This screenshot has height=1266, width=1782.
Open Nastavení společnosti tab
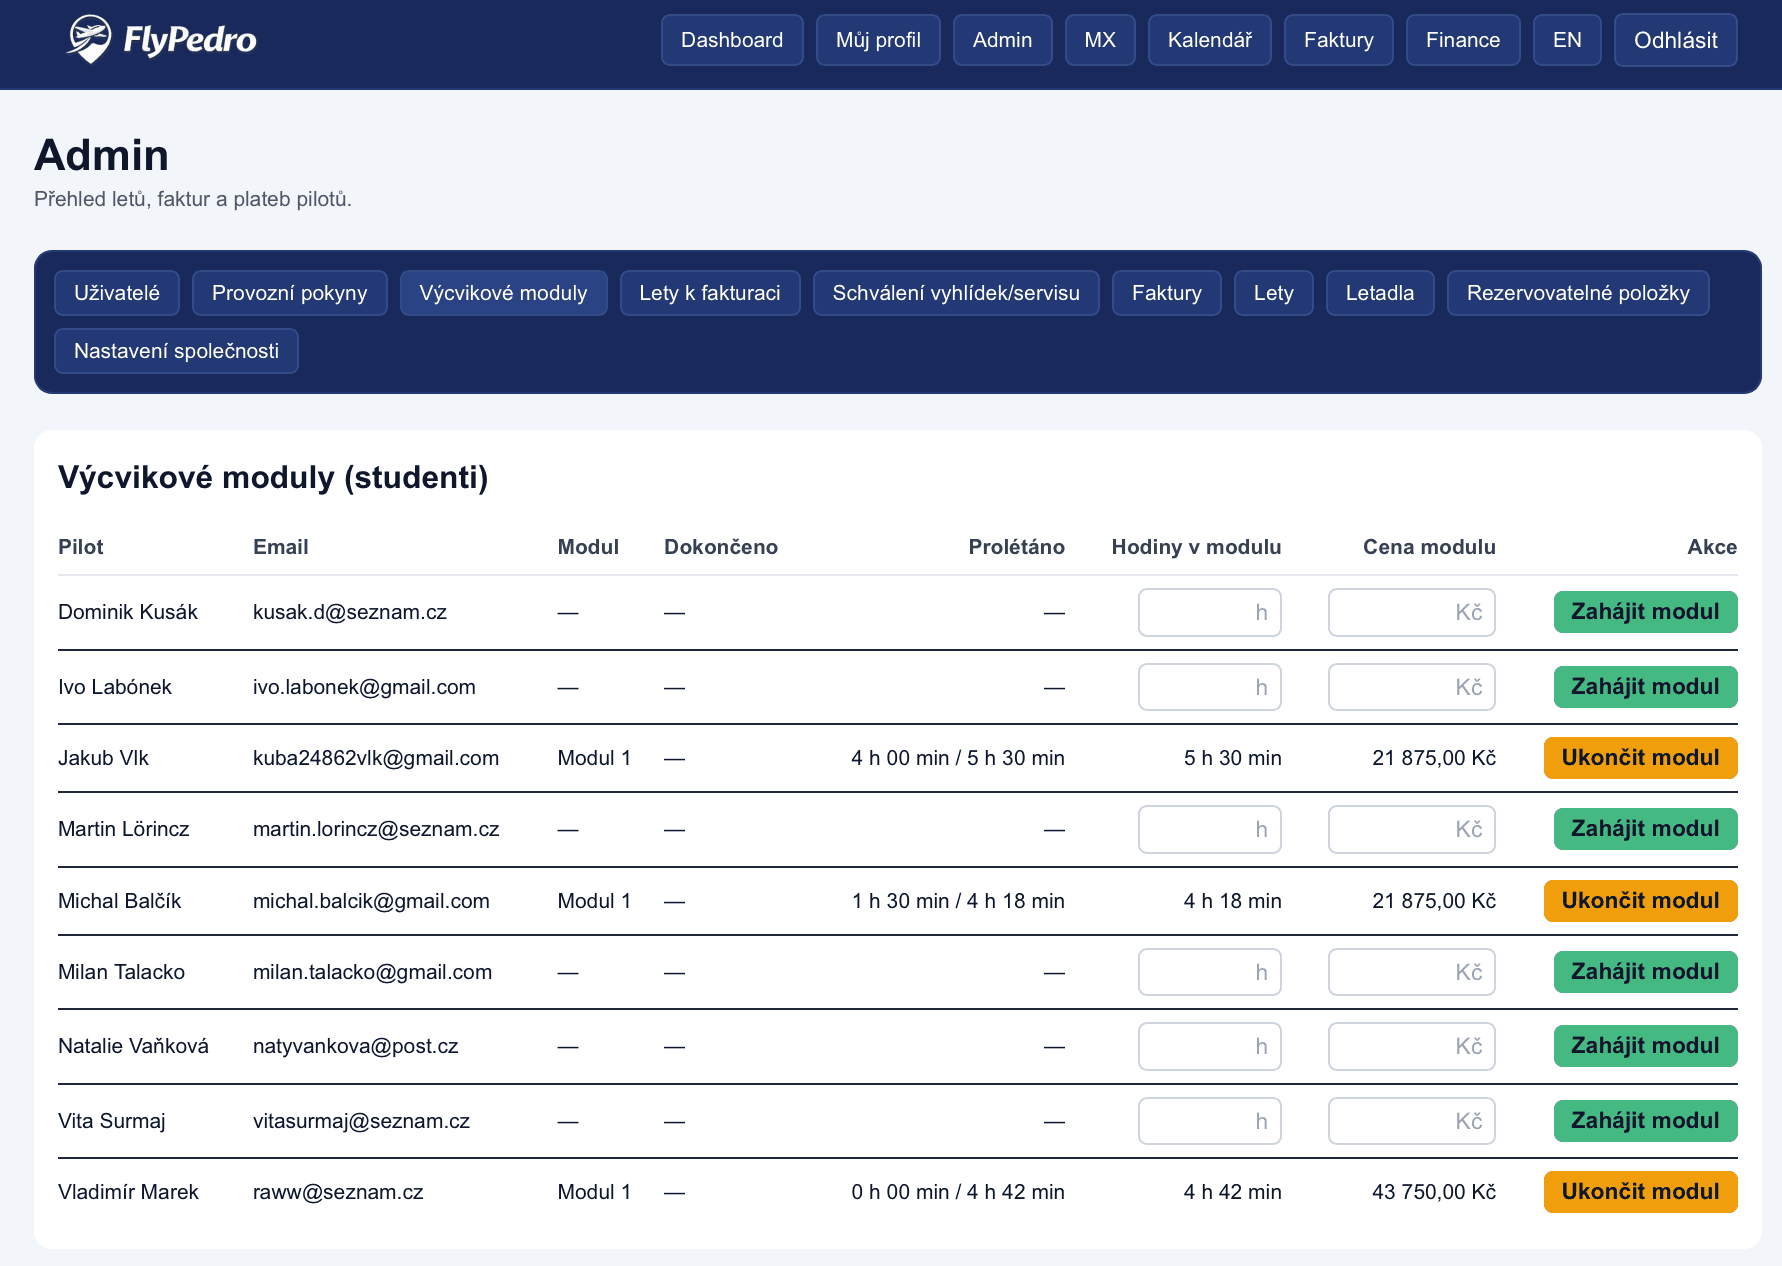pyautogui.click(x=176, y=351)
